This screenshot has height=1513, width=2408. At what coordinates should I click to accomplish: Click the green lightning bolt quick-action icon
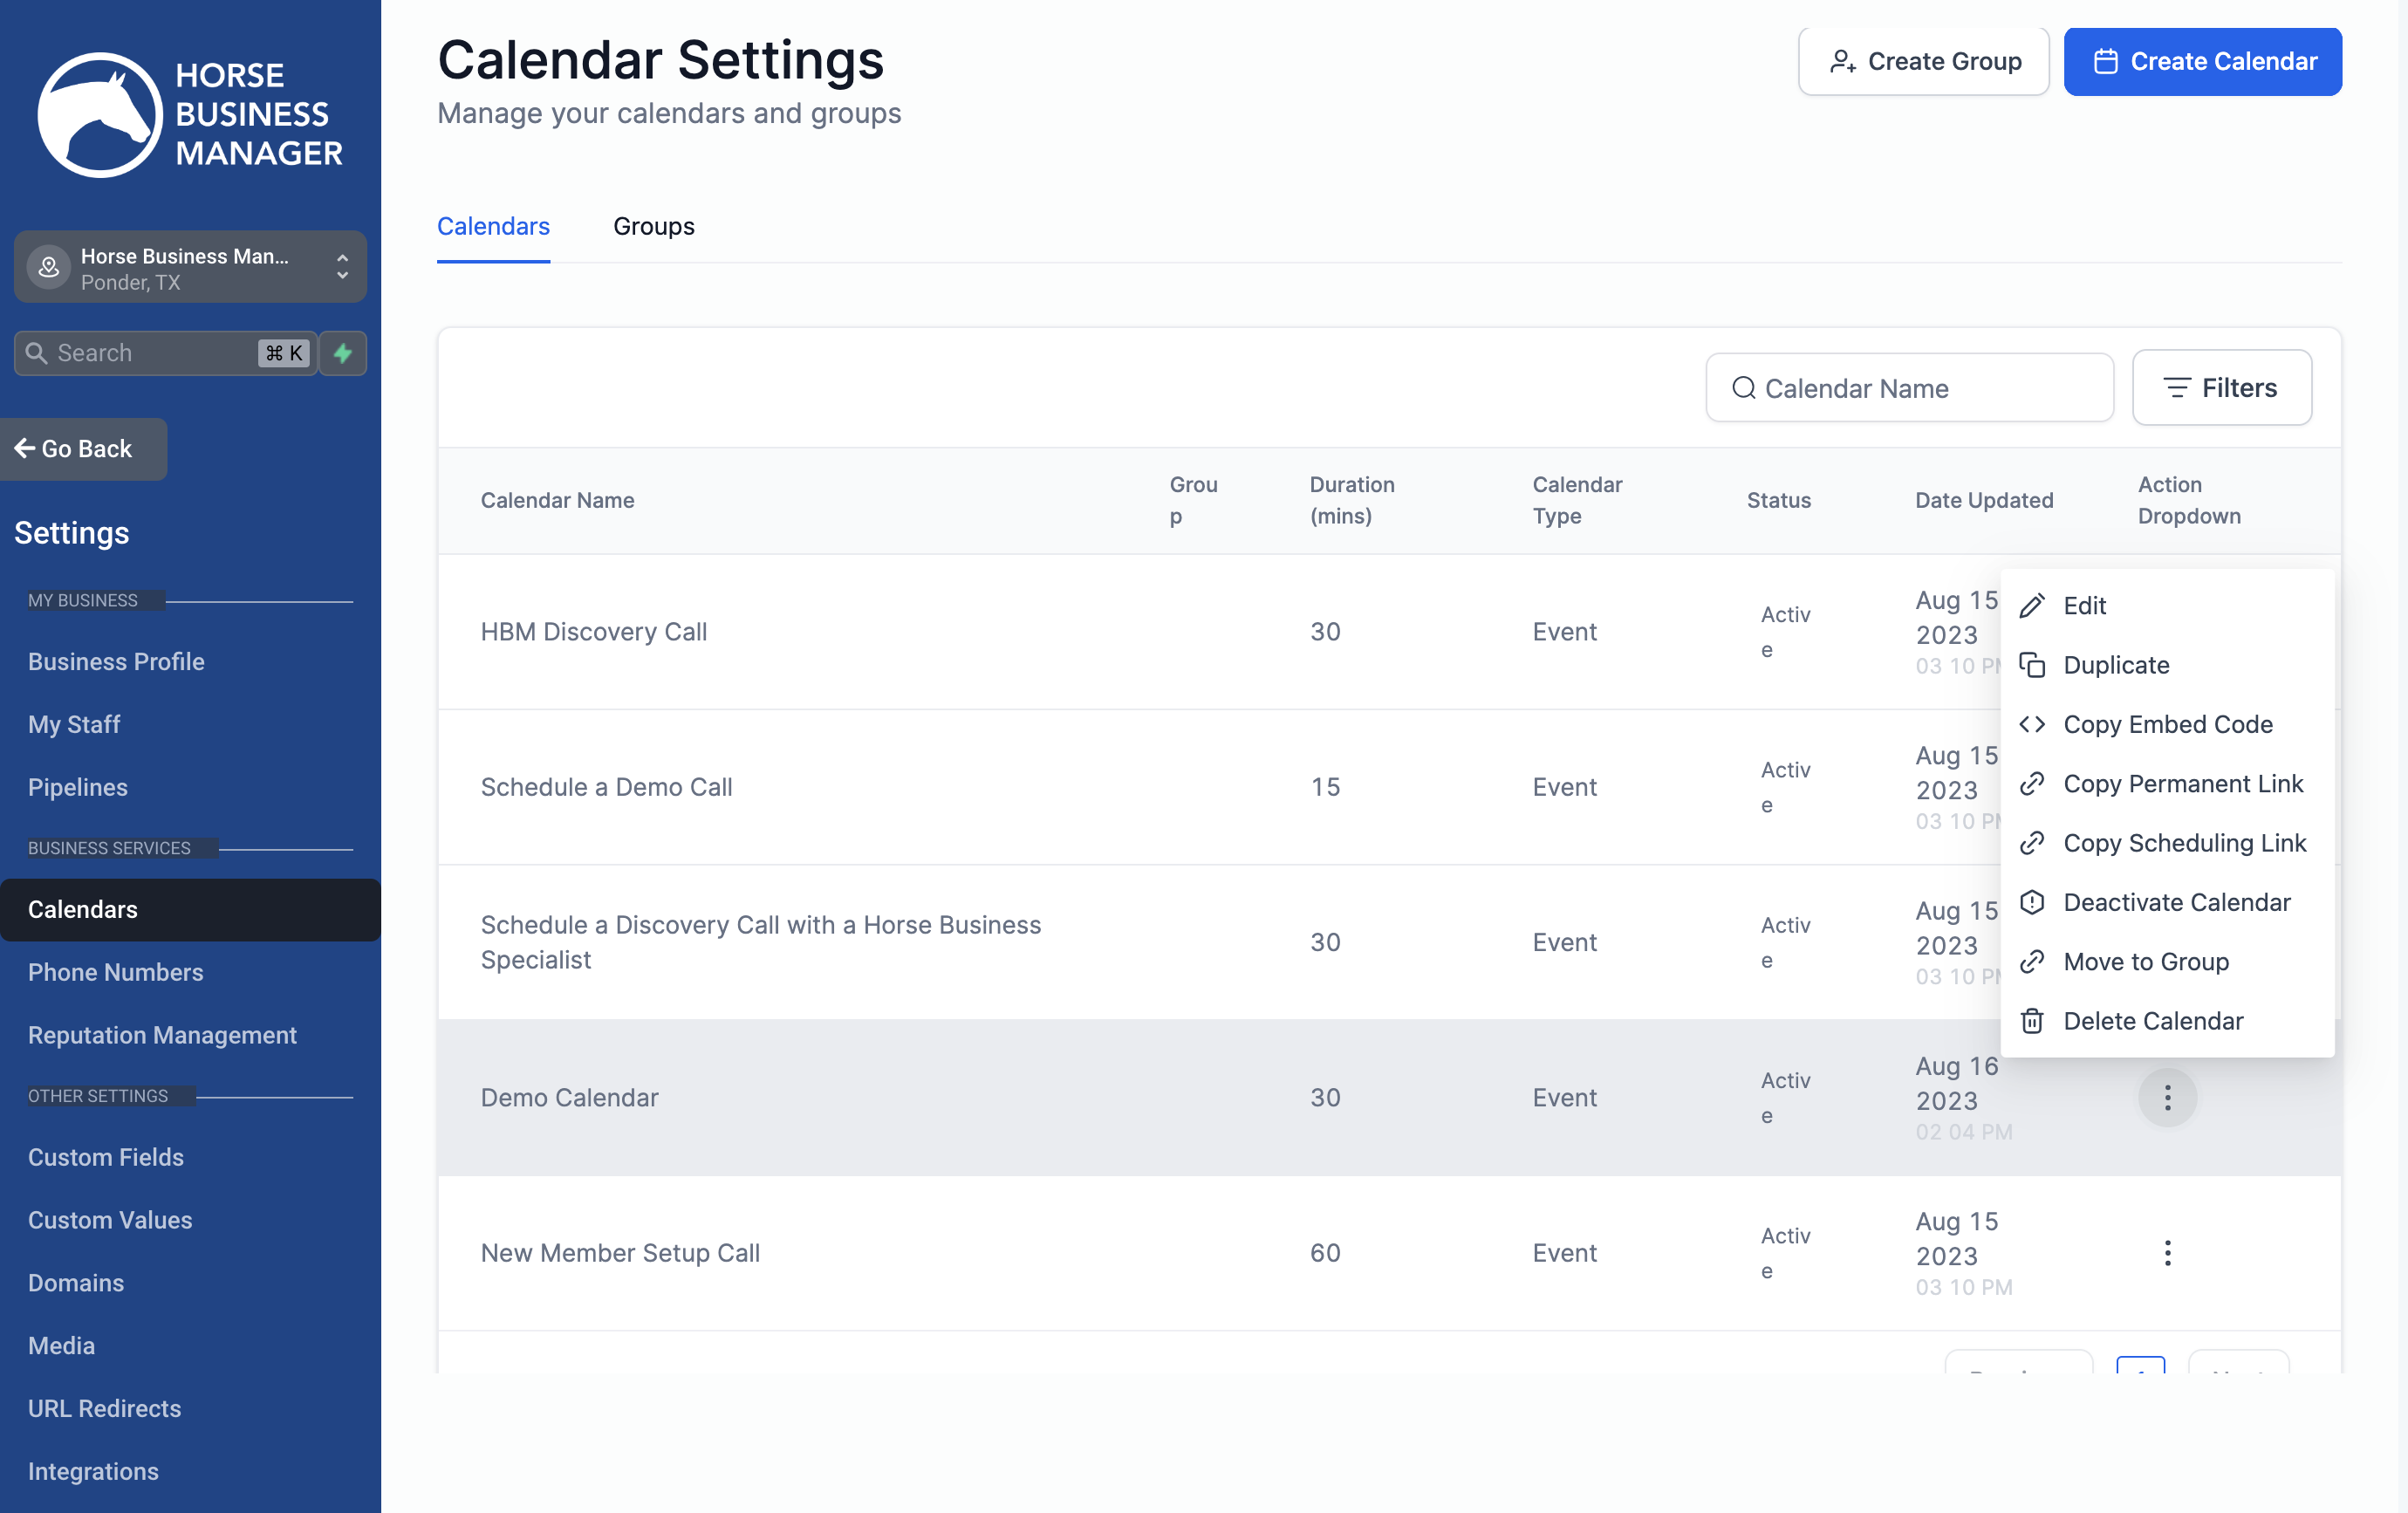[x=343, y=353]
